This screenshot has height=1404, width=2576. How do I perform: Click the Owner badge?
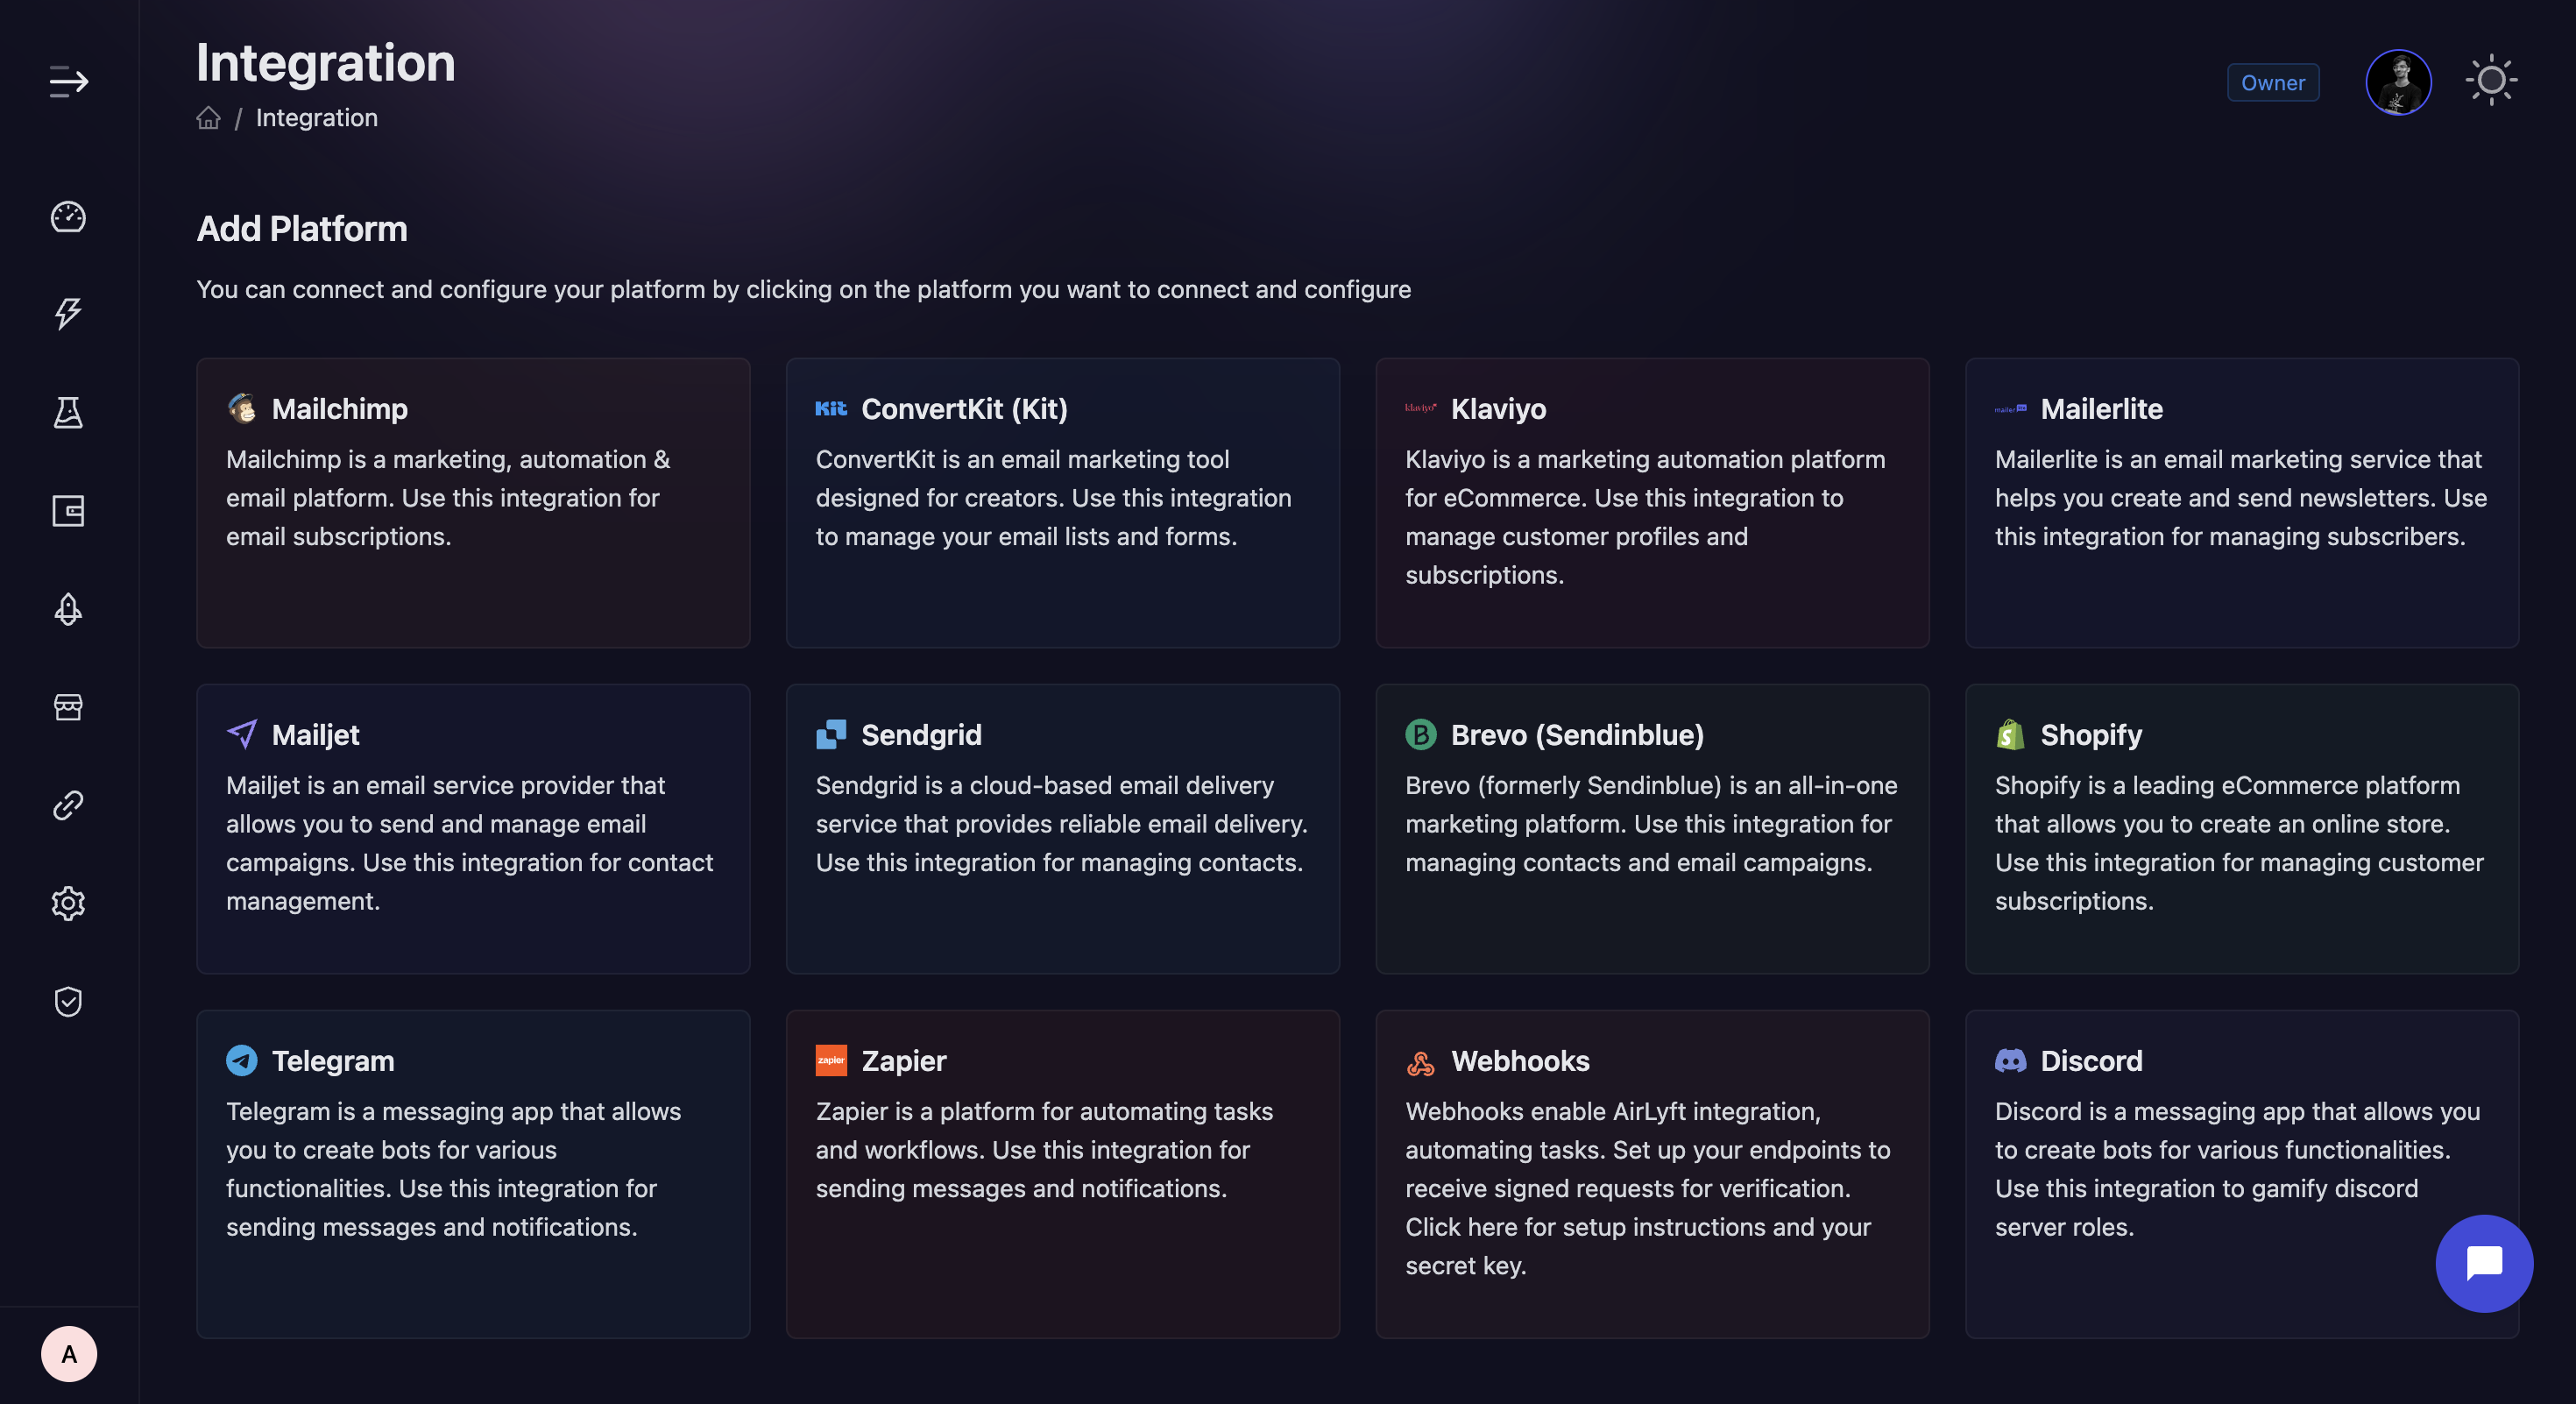pyautogui.click(x=2273, y=83)
